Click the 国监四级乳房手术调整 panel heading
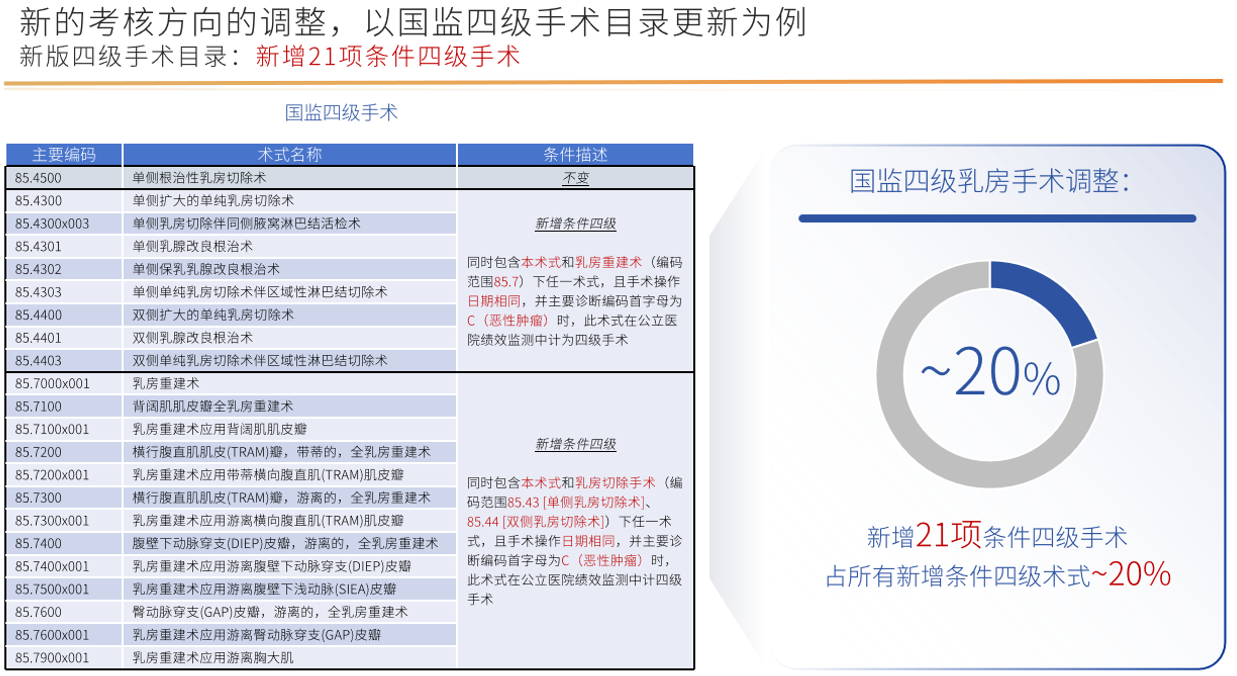This screenshot has width=1237, height=676. point(989,181)
